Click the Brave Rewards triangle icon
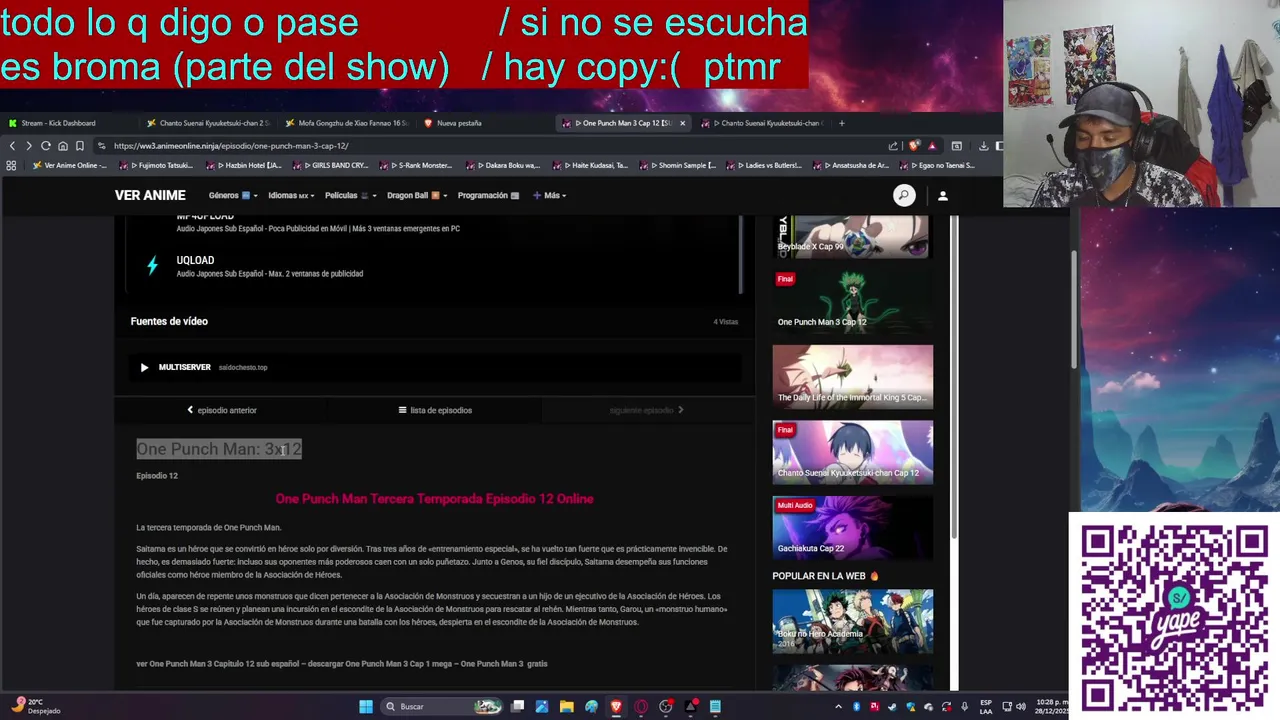The image size is (1280, 720). (931, 146)
